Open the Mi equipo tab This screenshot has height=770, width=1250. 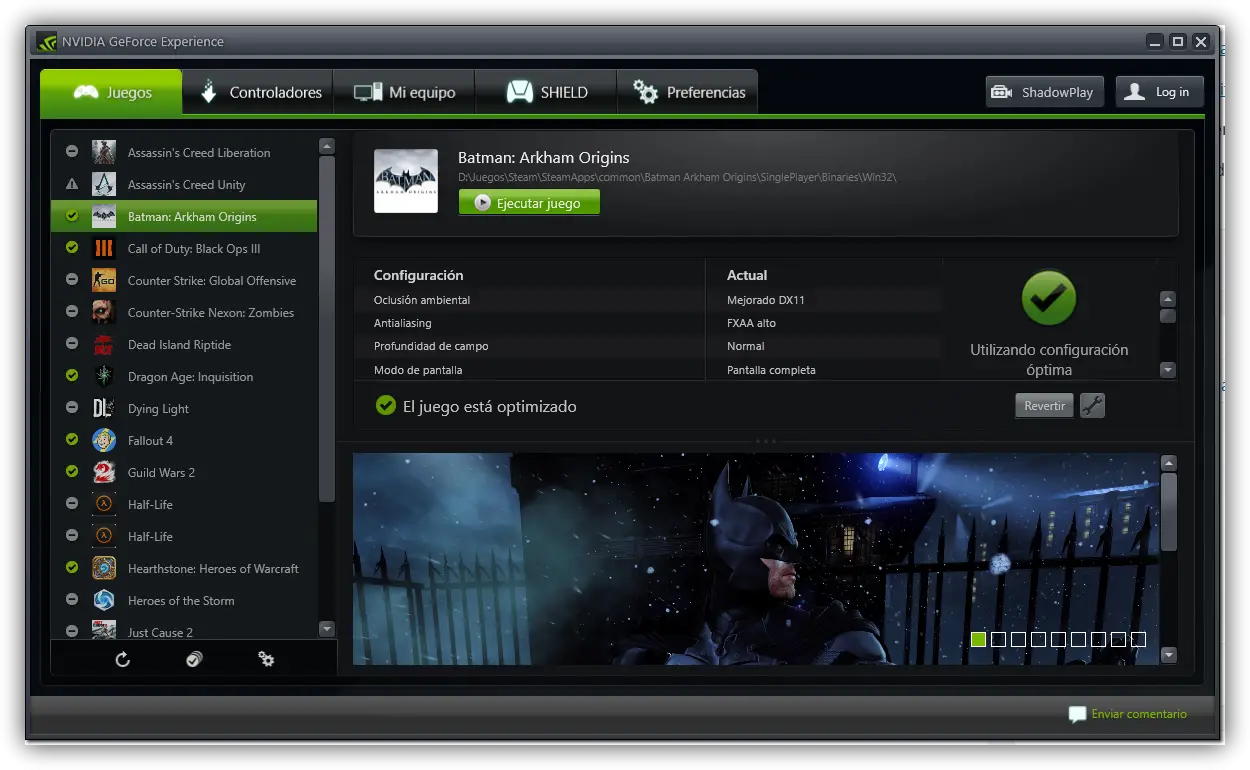point(404,92)
